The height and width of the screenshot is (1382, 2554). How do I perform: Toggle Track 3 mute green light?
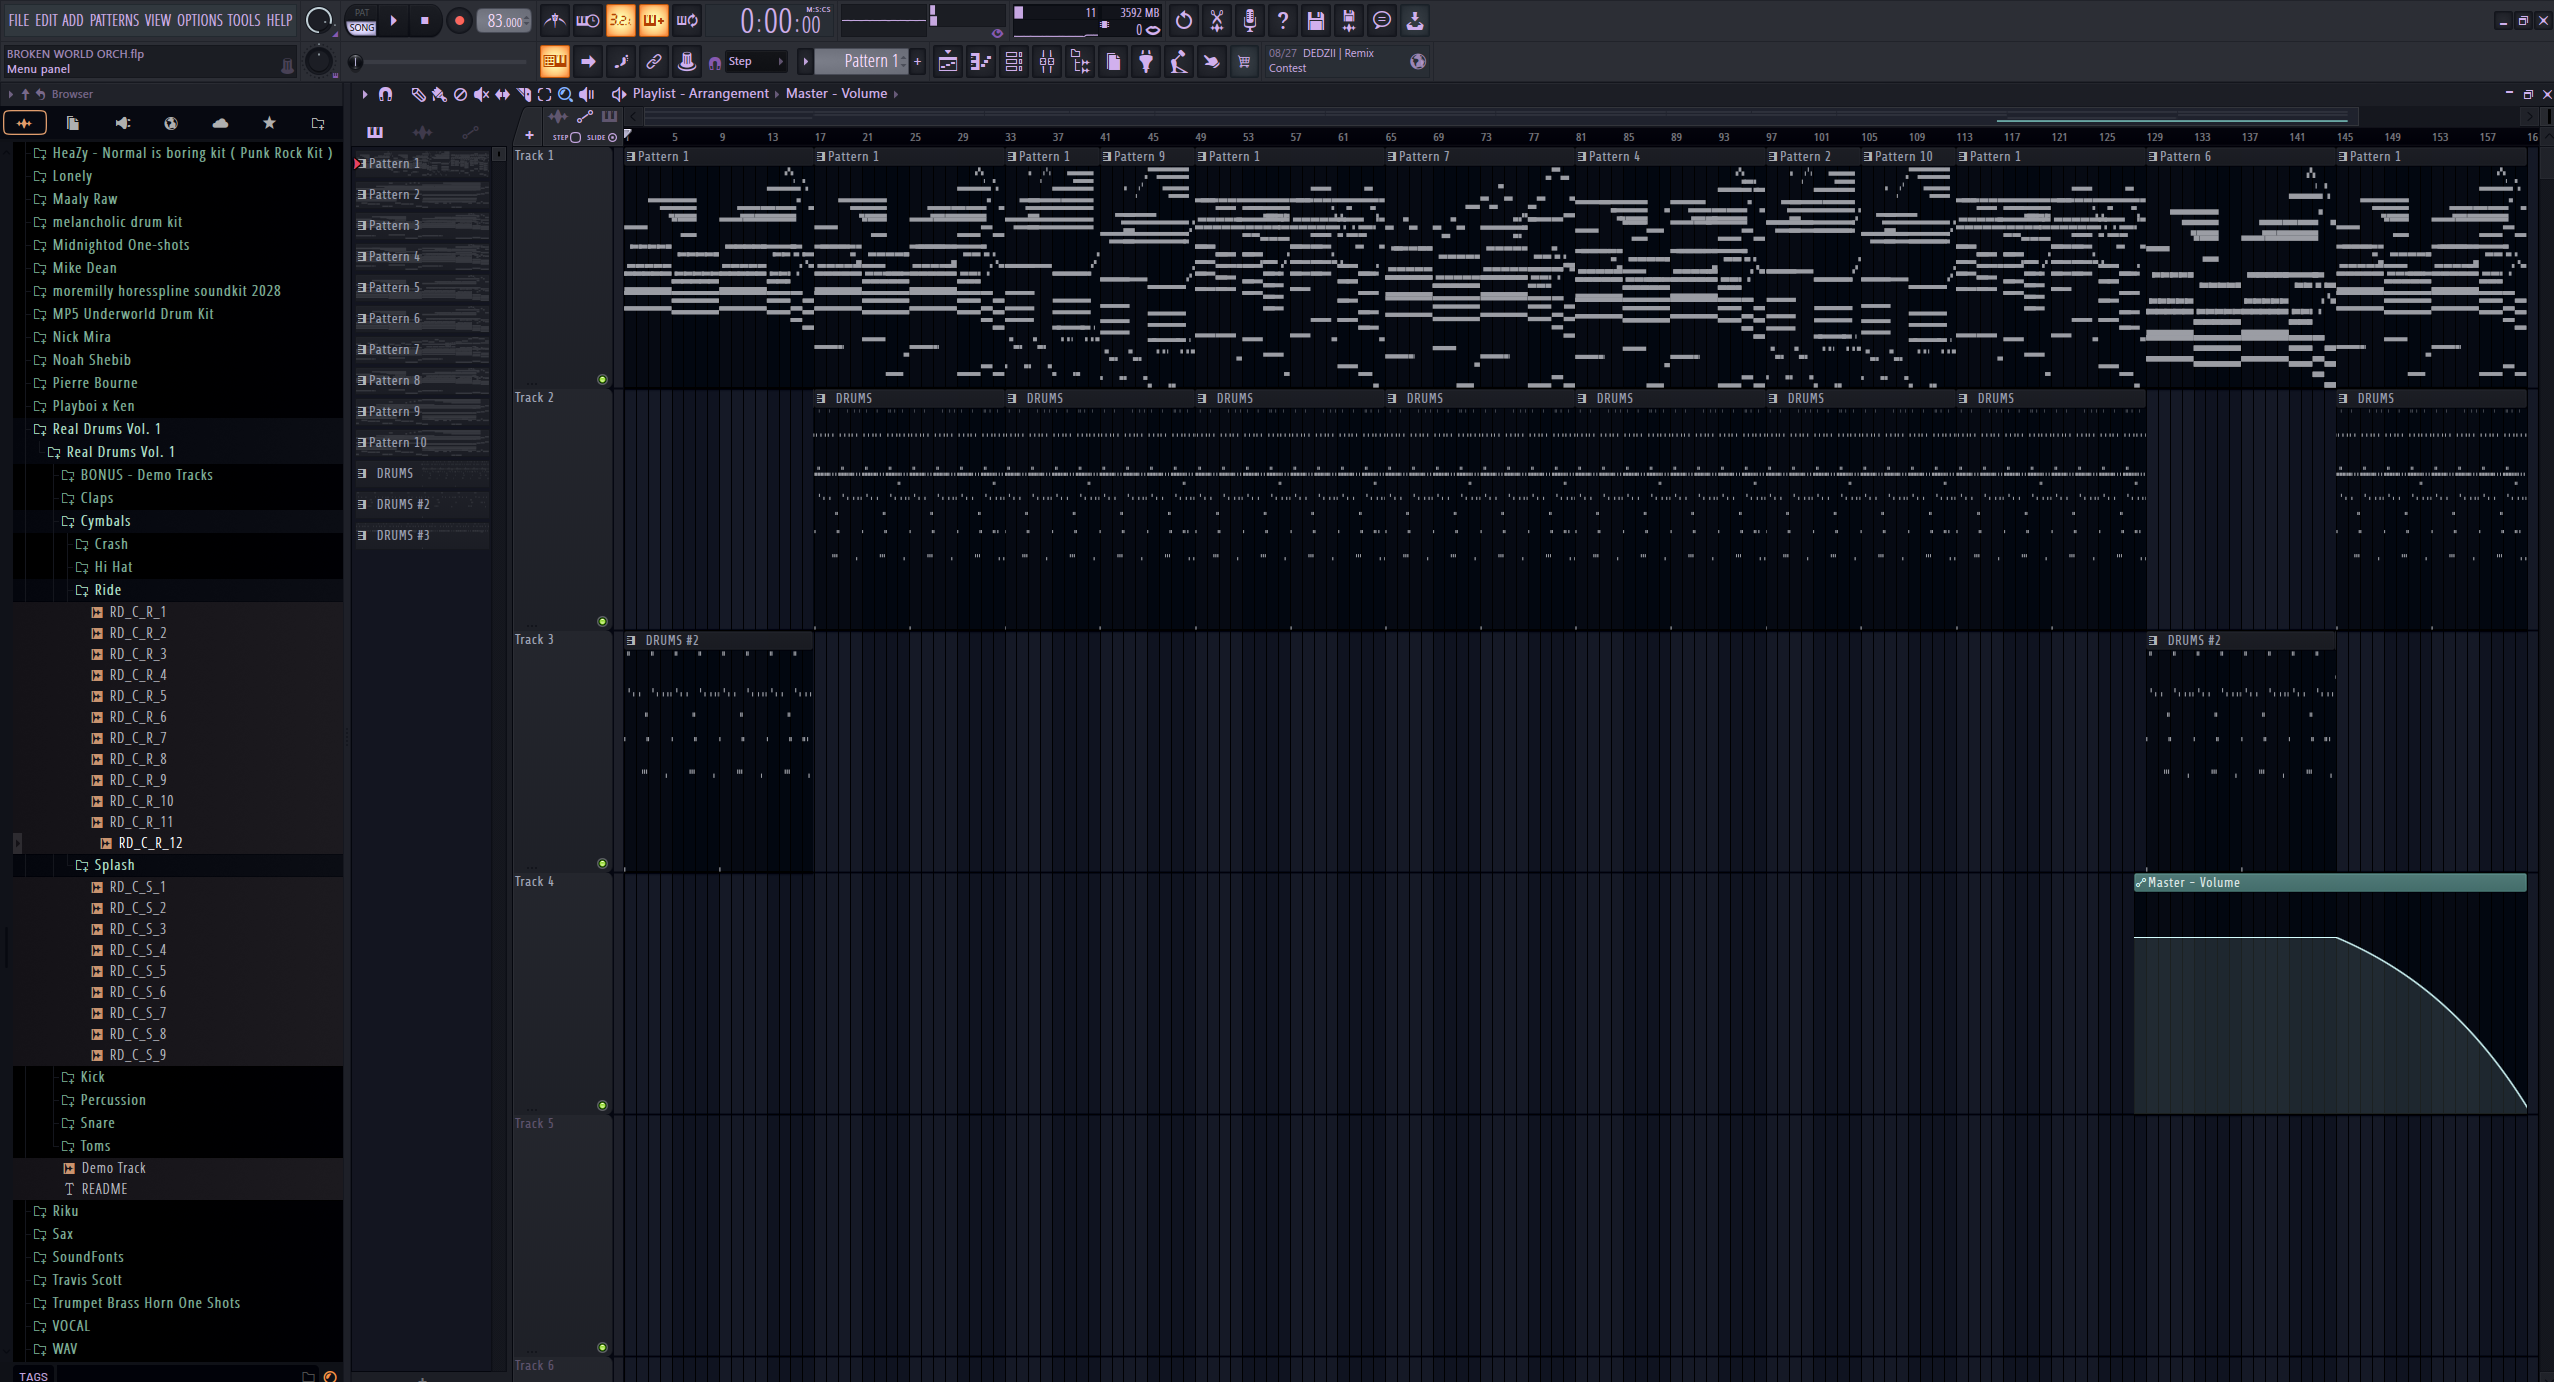tap(602, 864)
